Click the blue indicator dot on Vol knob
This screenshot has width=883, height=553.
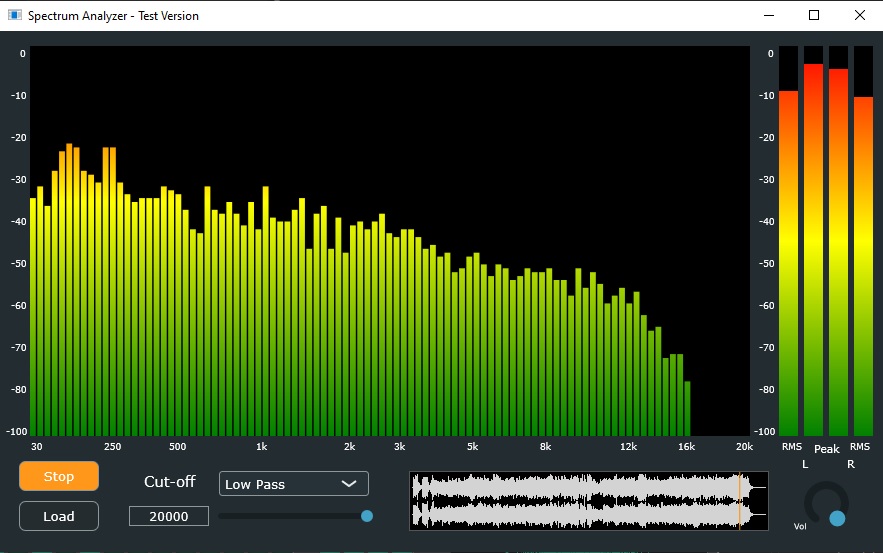coord(837,518)
